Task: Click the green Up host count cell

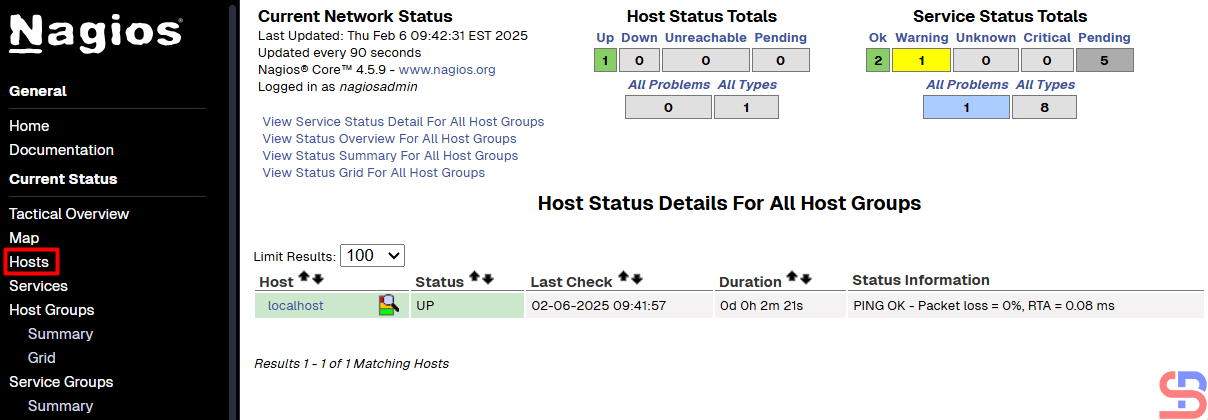Action: tap(605, 61)
